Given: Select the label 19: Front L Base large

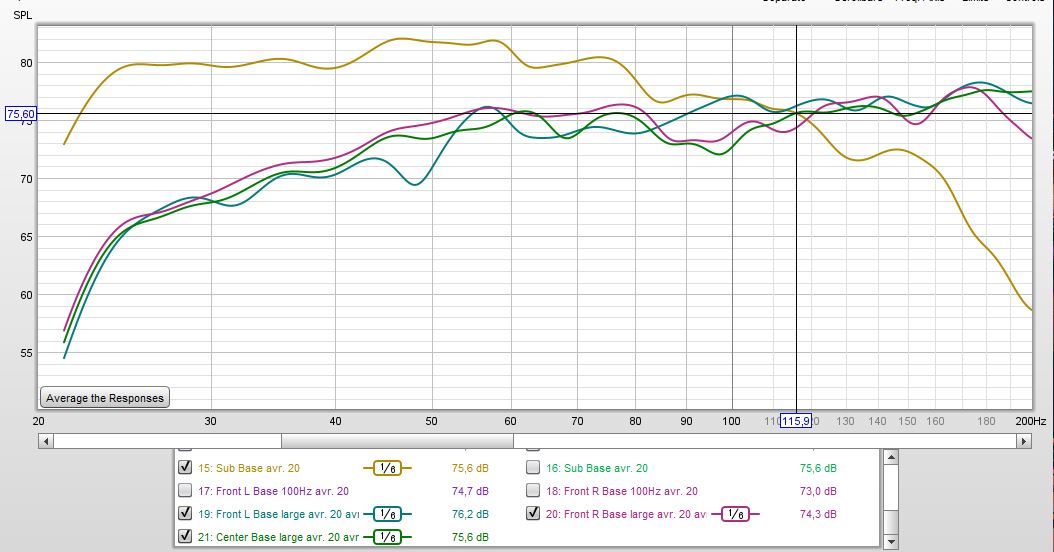Looking at the screenshot, I should tap(279, 514).
